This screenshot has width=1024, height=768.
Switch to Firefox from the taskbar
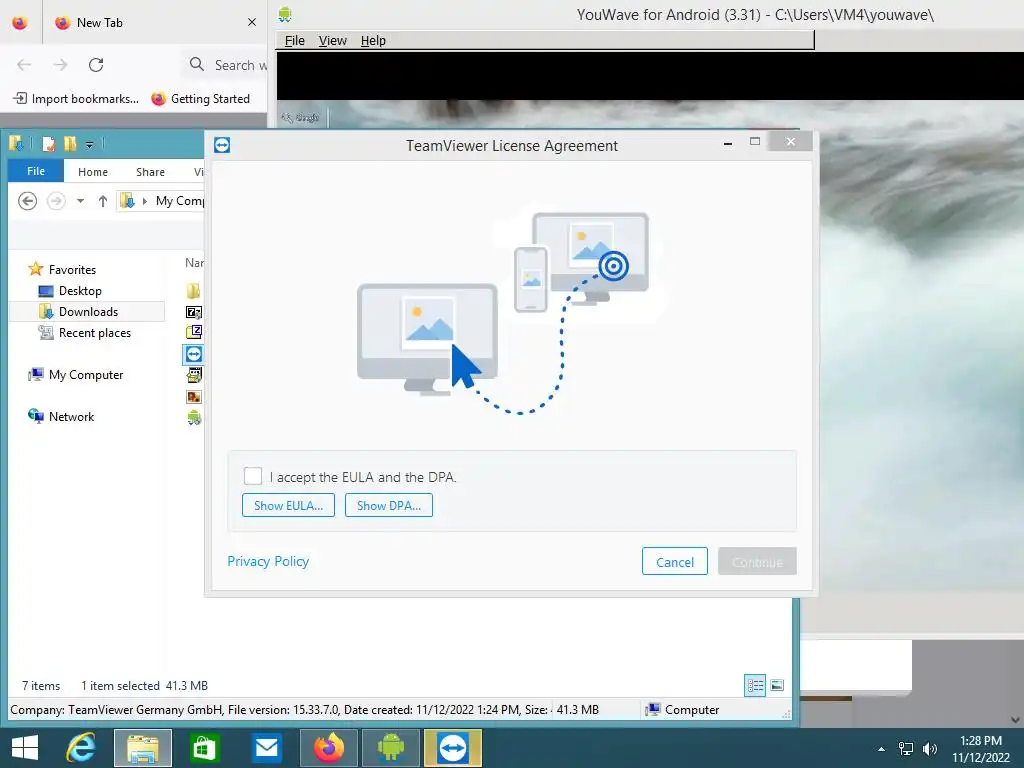[x=328, y=748]
